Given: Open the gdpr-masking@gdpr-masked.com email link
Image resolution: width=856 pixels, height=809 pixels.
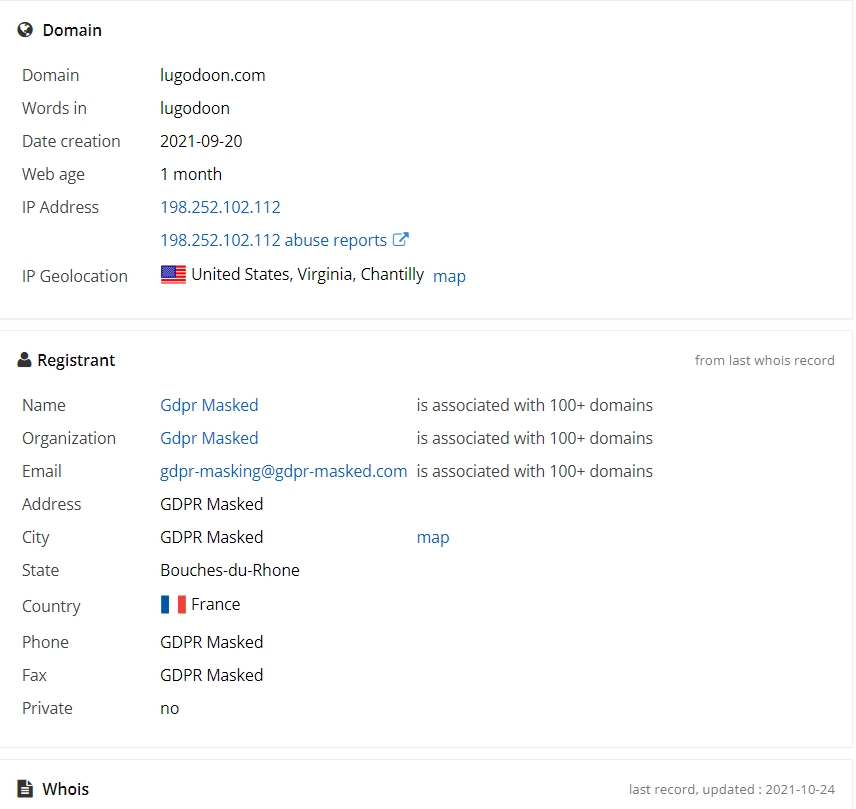Looking at the screenshot, I should [x=283, y=471].
